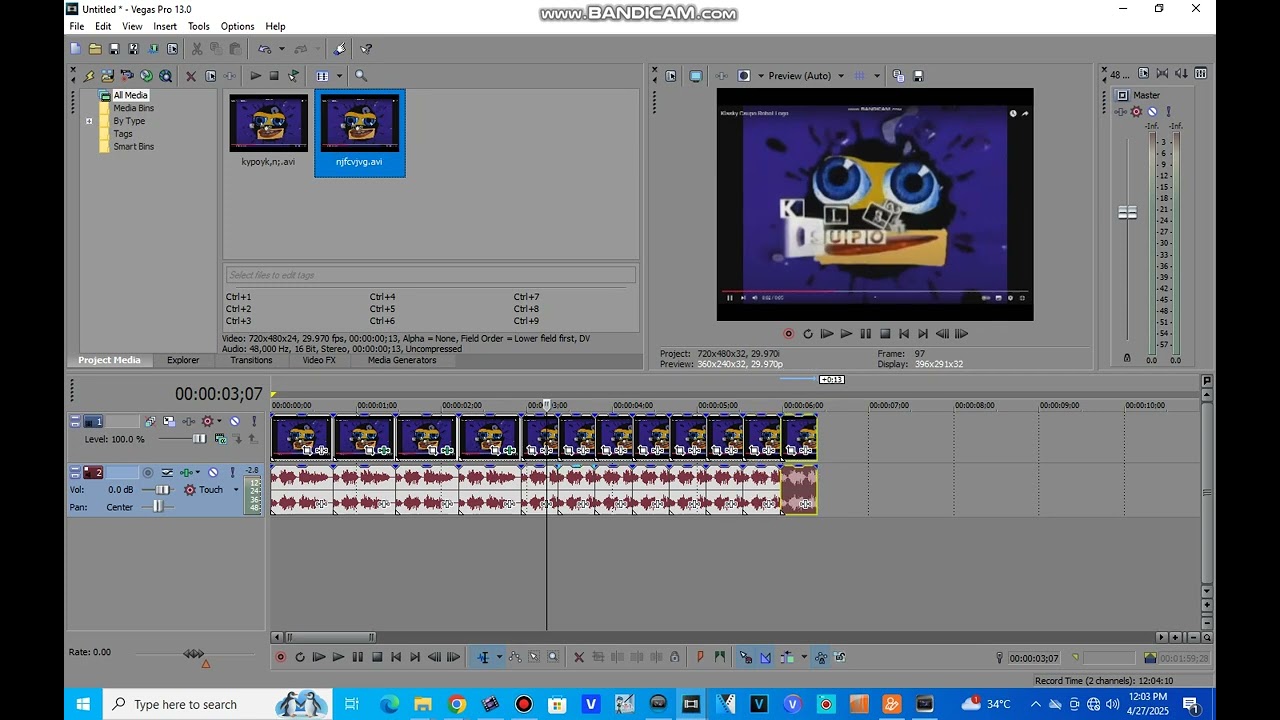The width and height of the screenshot is (1280, 720).
Task: Stop media preview in Project Media toolbar
Action: [274, 76]
